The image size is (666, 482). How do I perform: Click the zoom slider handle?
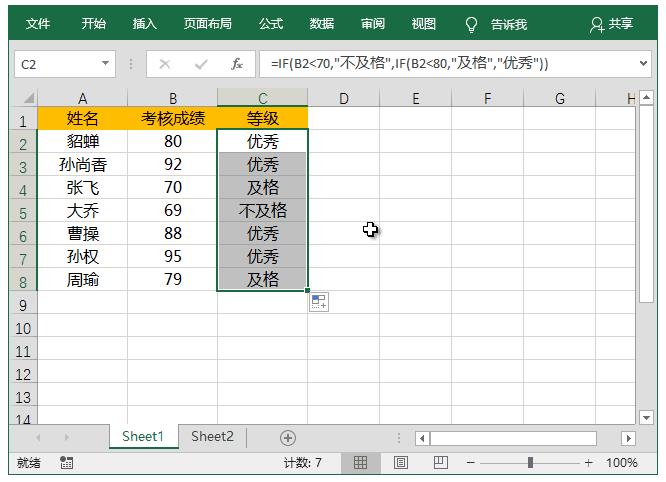tap(530, 462)
